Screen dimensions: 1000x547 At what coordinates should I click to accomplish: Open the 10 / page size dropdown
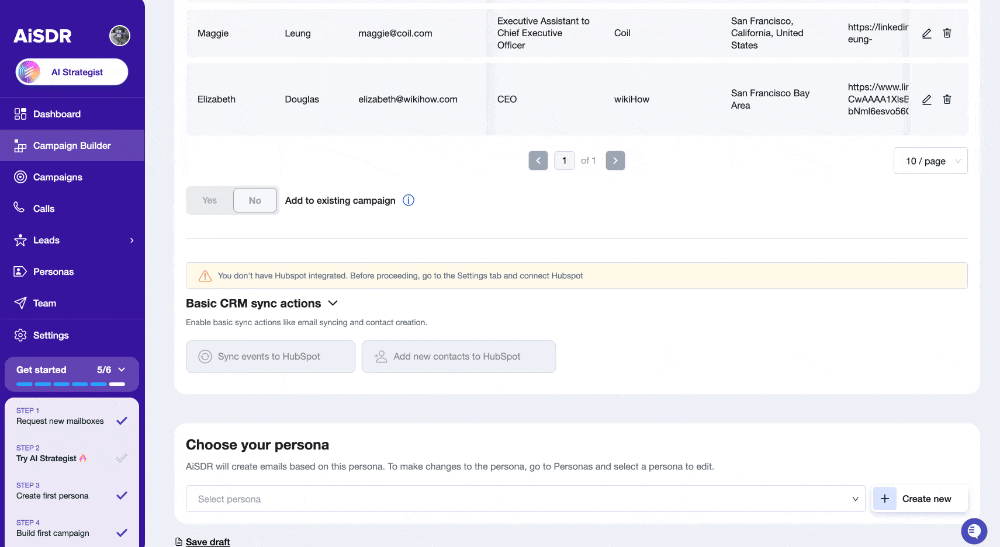point(930,161)
